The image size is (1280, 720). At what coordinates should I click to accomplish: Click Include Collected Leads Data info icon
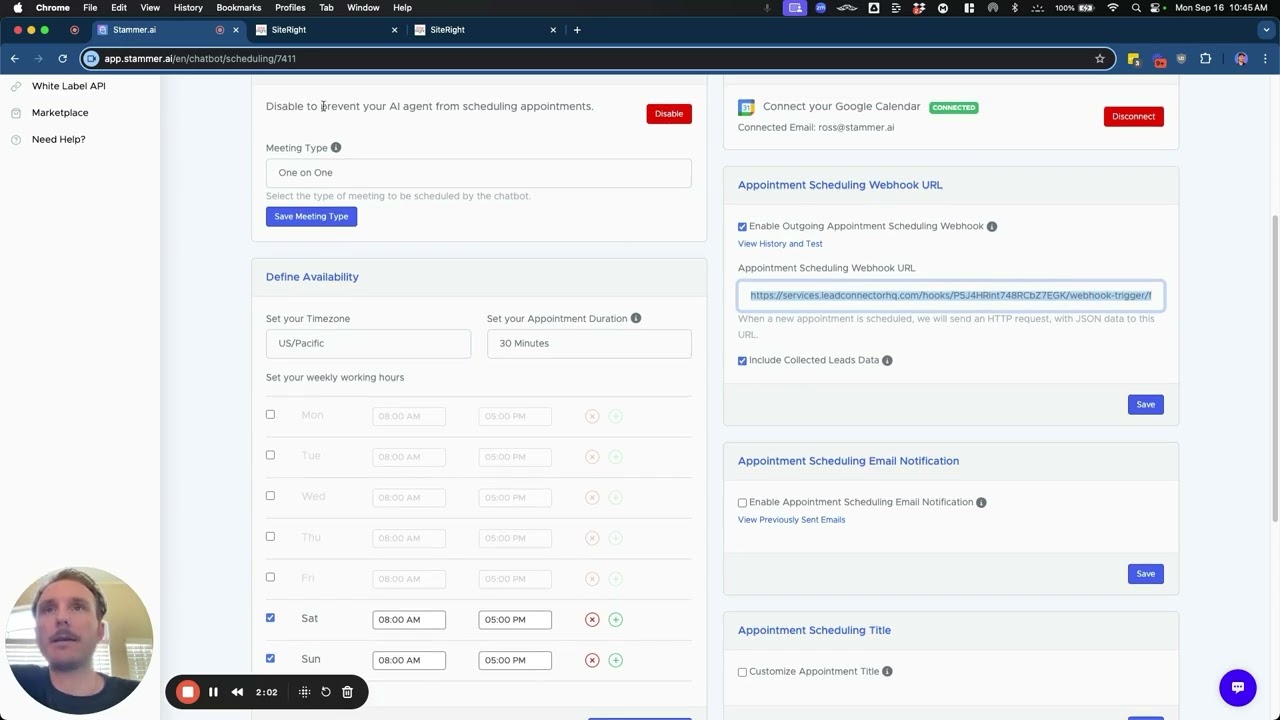pos(887,360)
